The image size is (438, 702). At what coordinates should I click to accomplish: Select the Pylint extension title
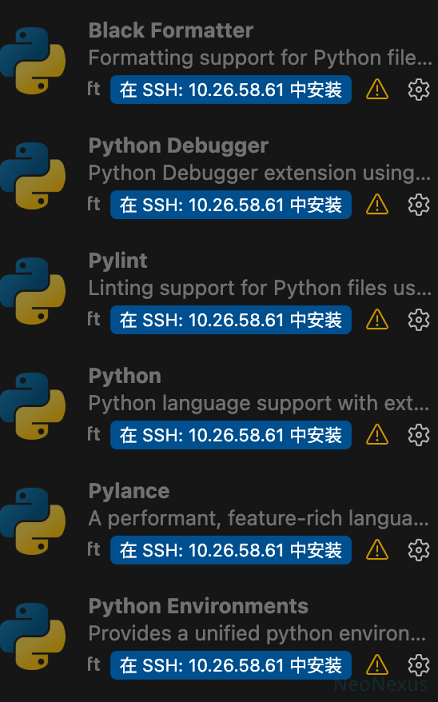click(x=118, y=261)
